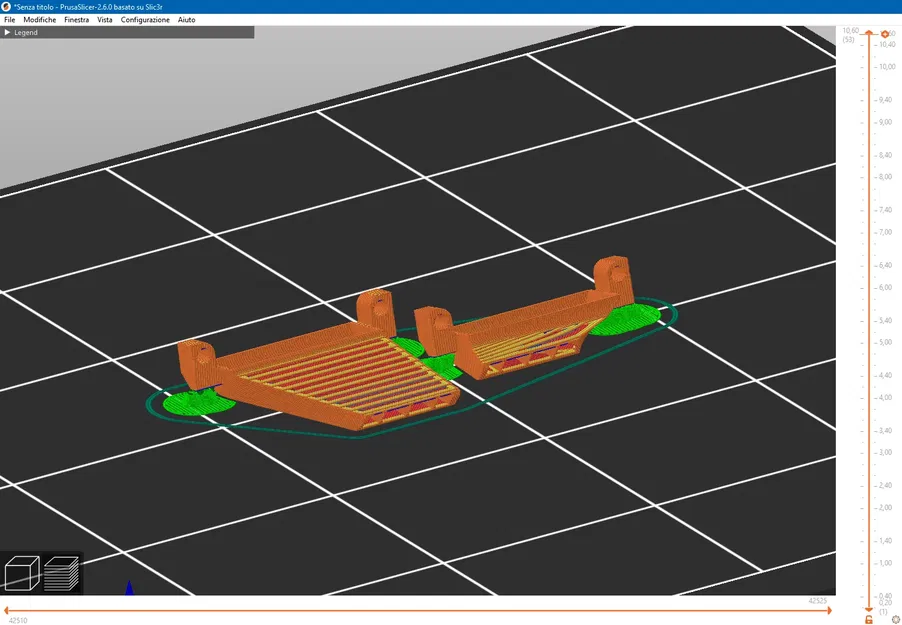Click the add color change marker icon
Image resolution: width=902 pixels, height=625 pixels.
[x=885, y=35]
